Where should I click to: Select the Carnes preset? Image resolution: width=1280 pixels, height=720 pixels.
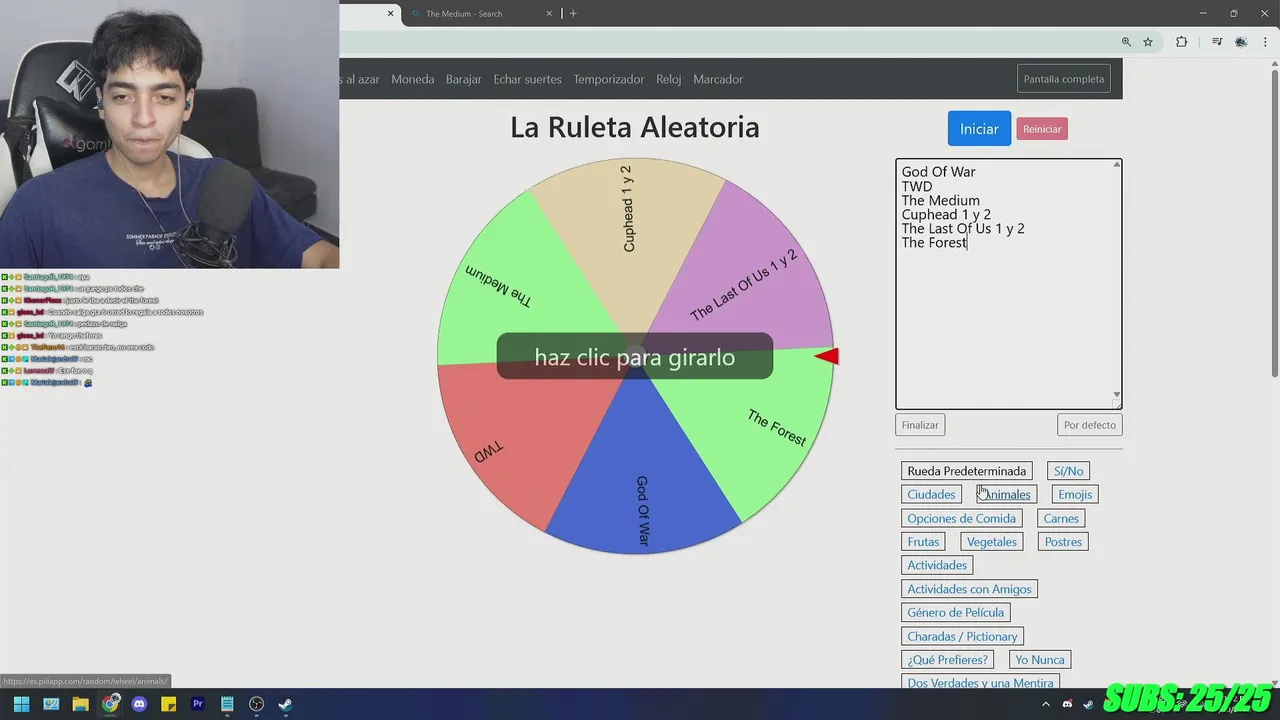tap(1061, 518)
